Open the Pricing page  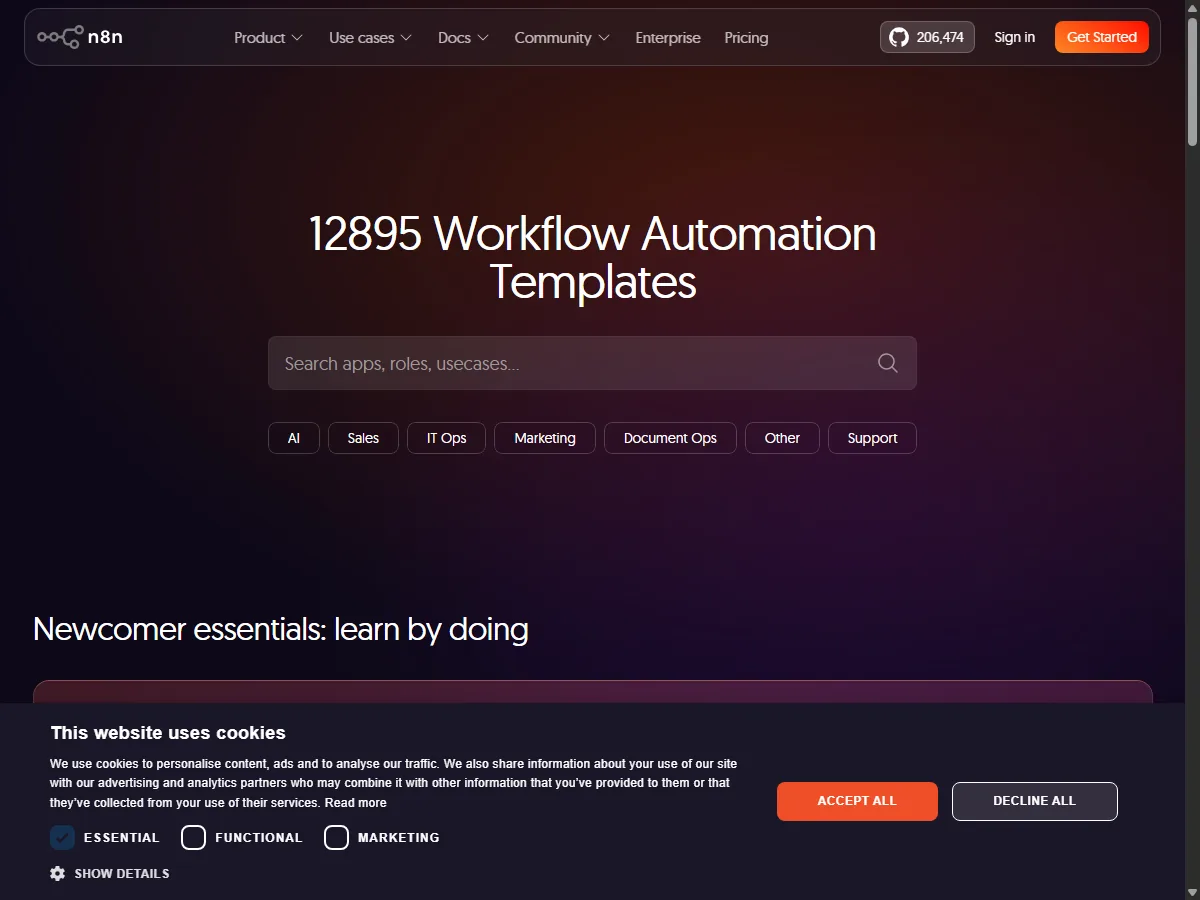[x=746, y=37]
